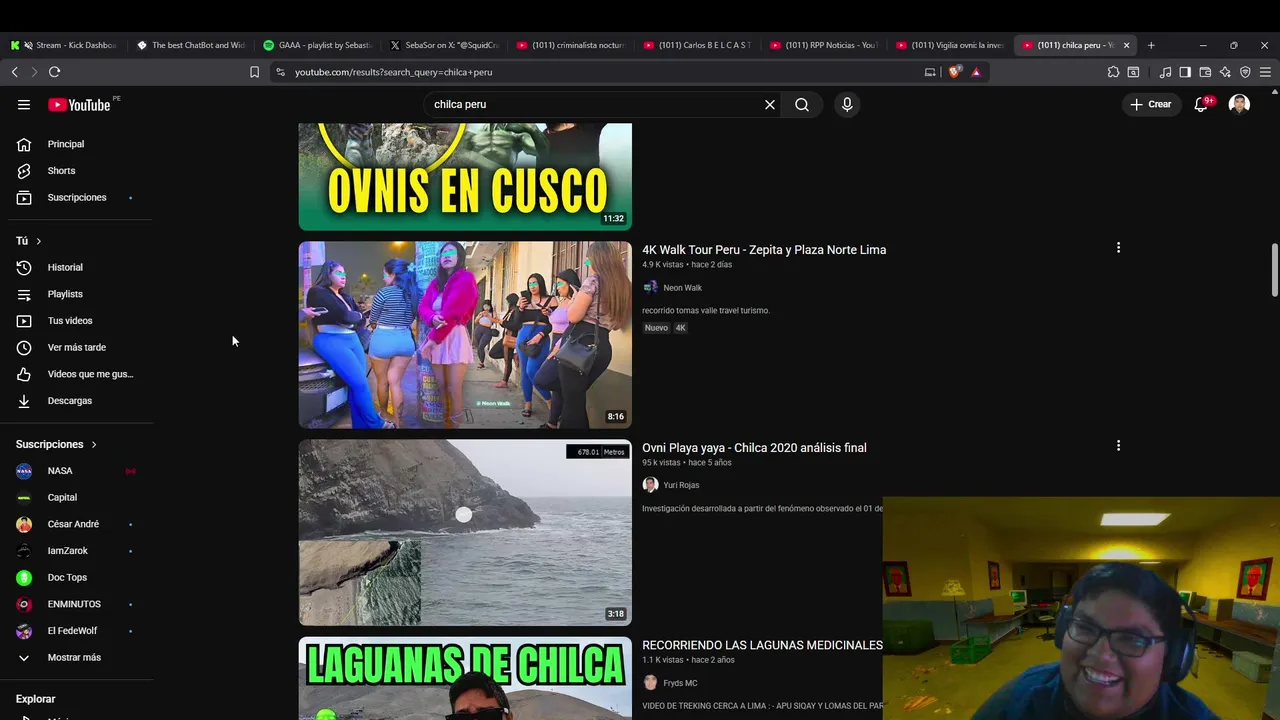1280x720 pixels.
Task: Click the thumbs-up liked videos icon
Action: point(24,374)
